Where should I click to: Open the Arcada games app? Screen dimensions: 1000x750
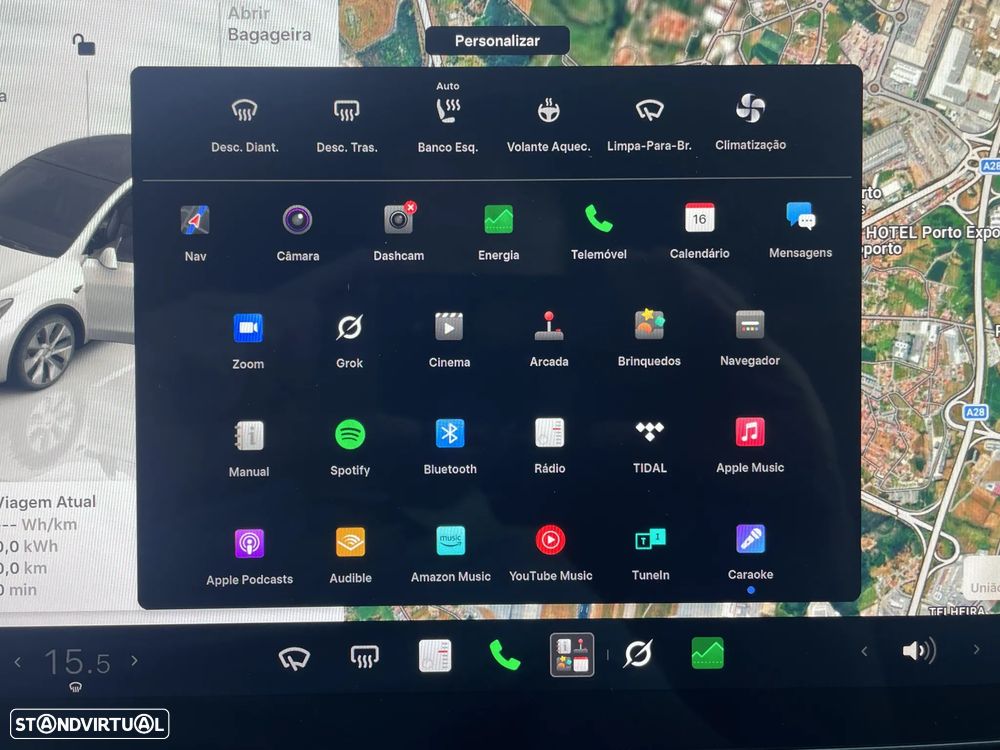[x=549, y=339]
